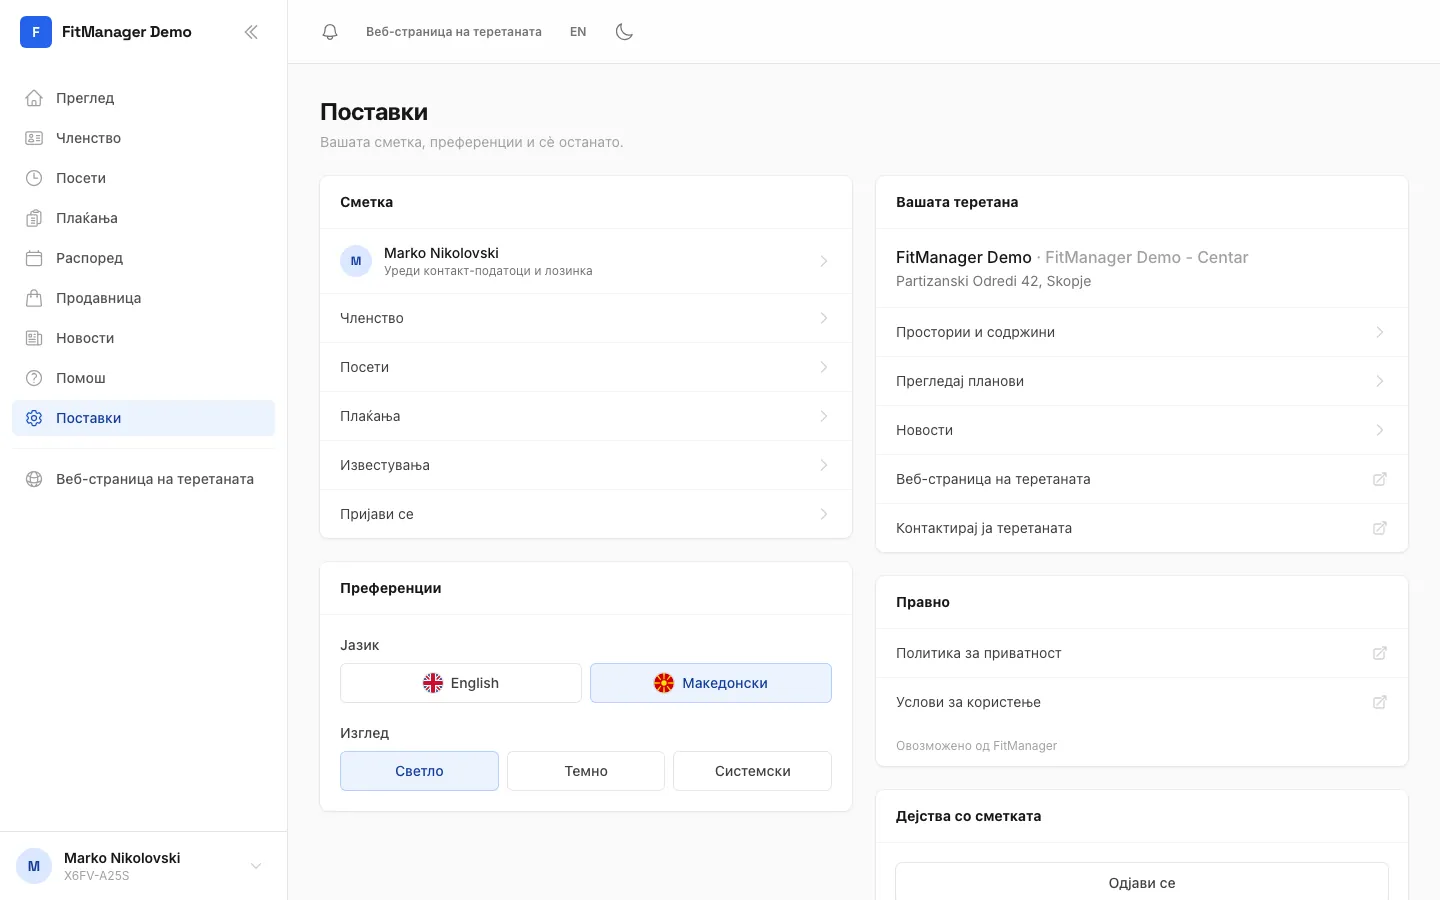Click external link icon for Политика за приватност

[x=1380, y=653]
